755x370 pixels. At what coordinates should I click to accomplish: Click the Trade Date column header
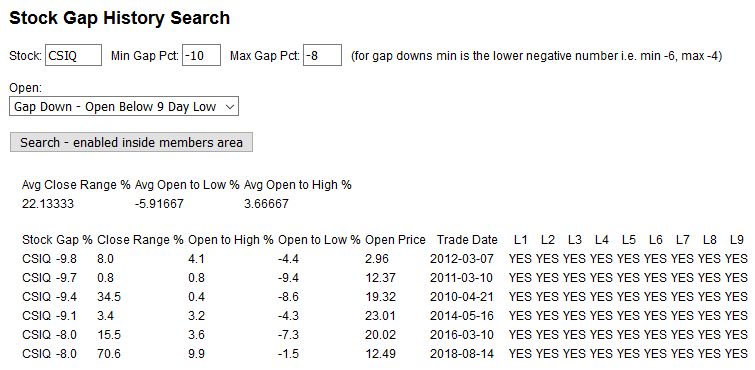point(467,239)
